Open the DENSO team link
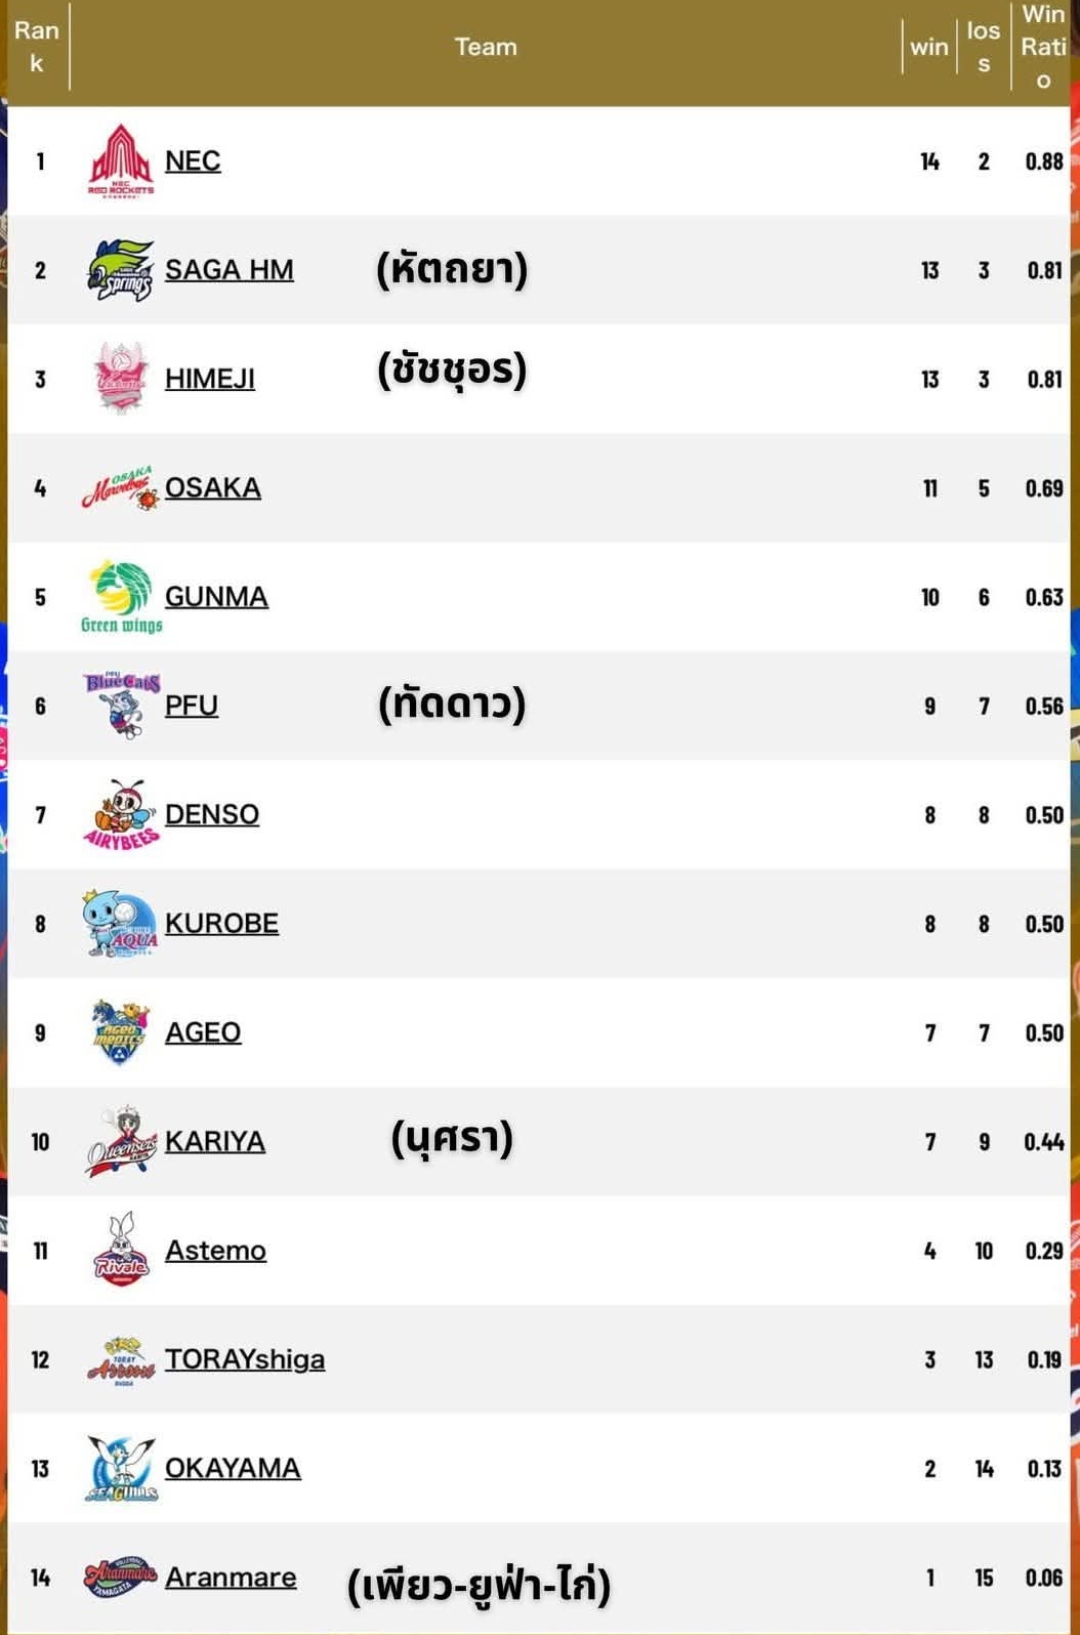 pyautogui.click(x=211, y=815)
